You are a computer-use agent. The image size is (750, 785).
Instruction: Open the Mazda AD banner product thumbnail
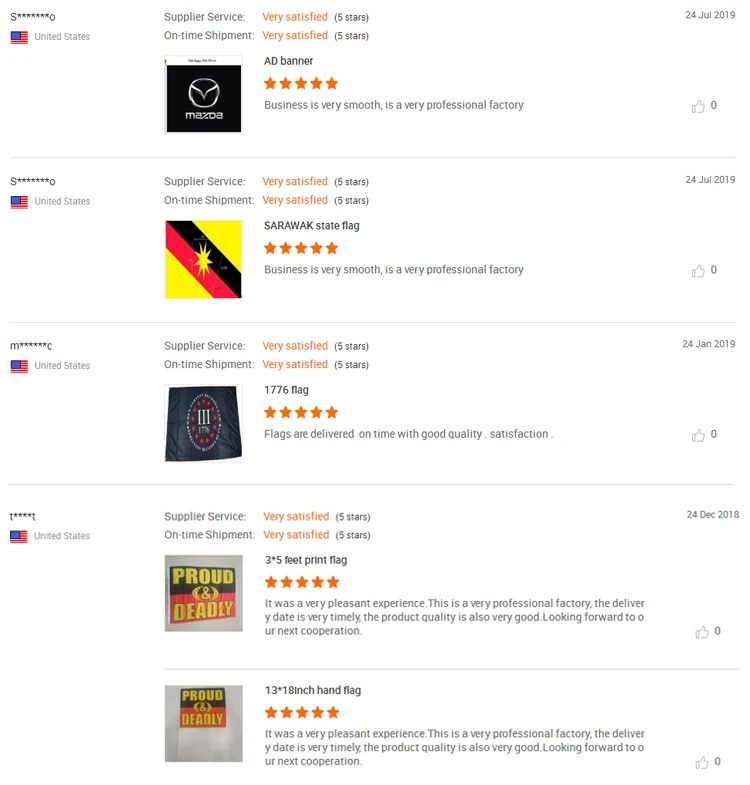tap(203, 95)
